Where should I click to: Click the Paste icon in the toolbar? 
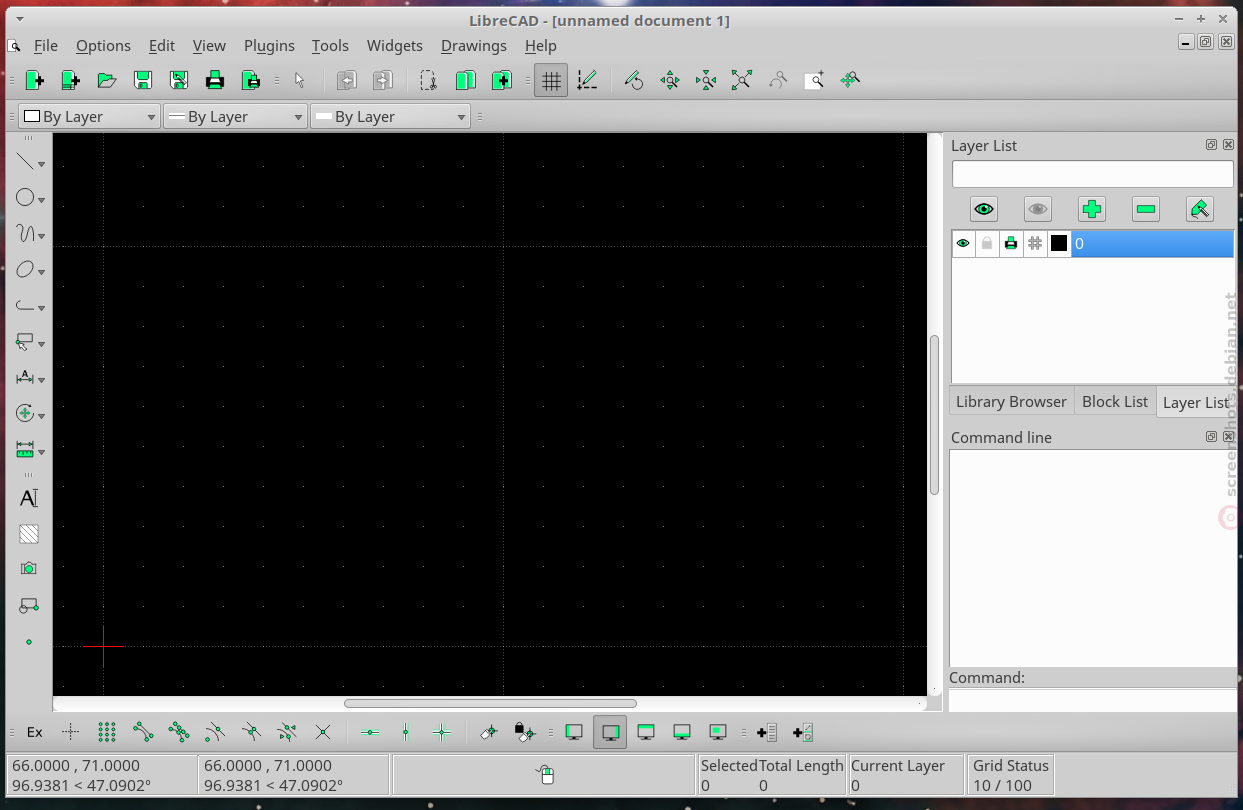(501, 80)
